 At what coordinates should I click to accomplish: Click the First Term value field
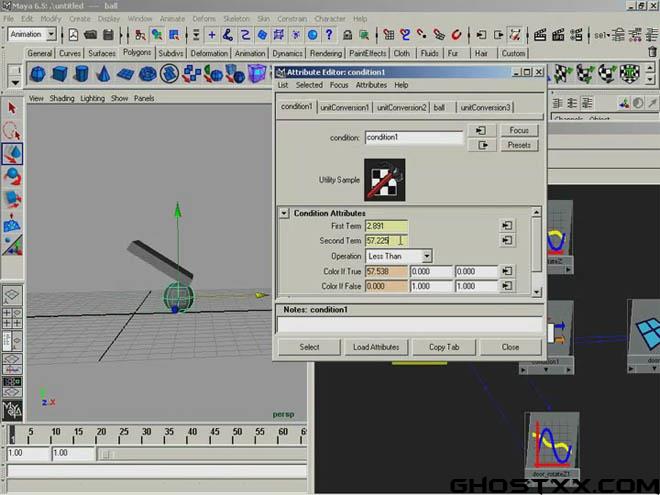[x=386, y=226]
